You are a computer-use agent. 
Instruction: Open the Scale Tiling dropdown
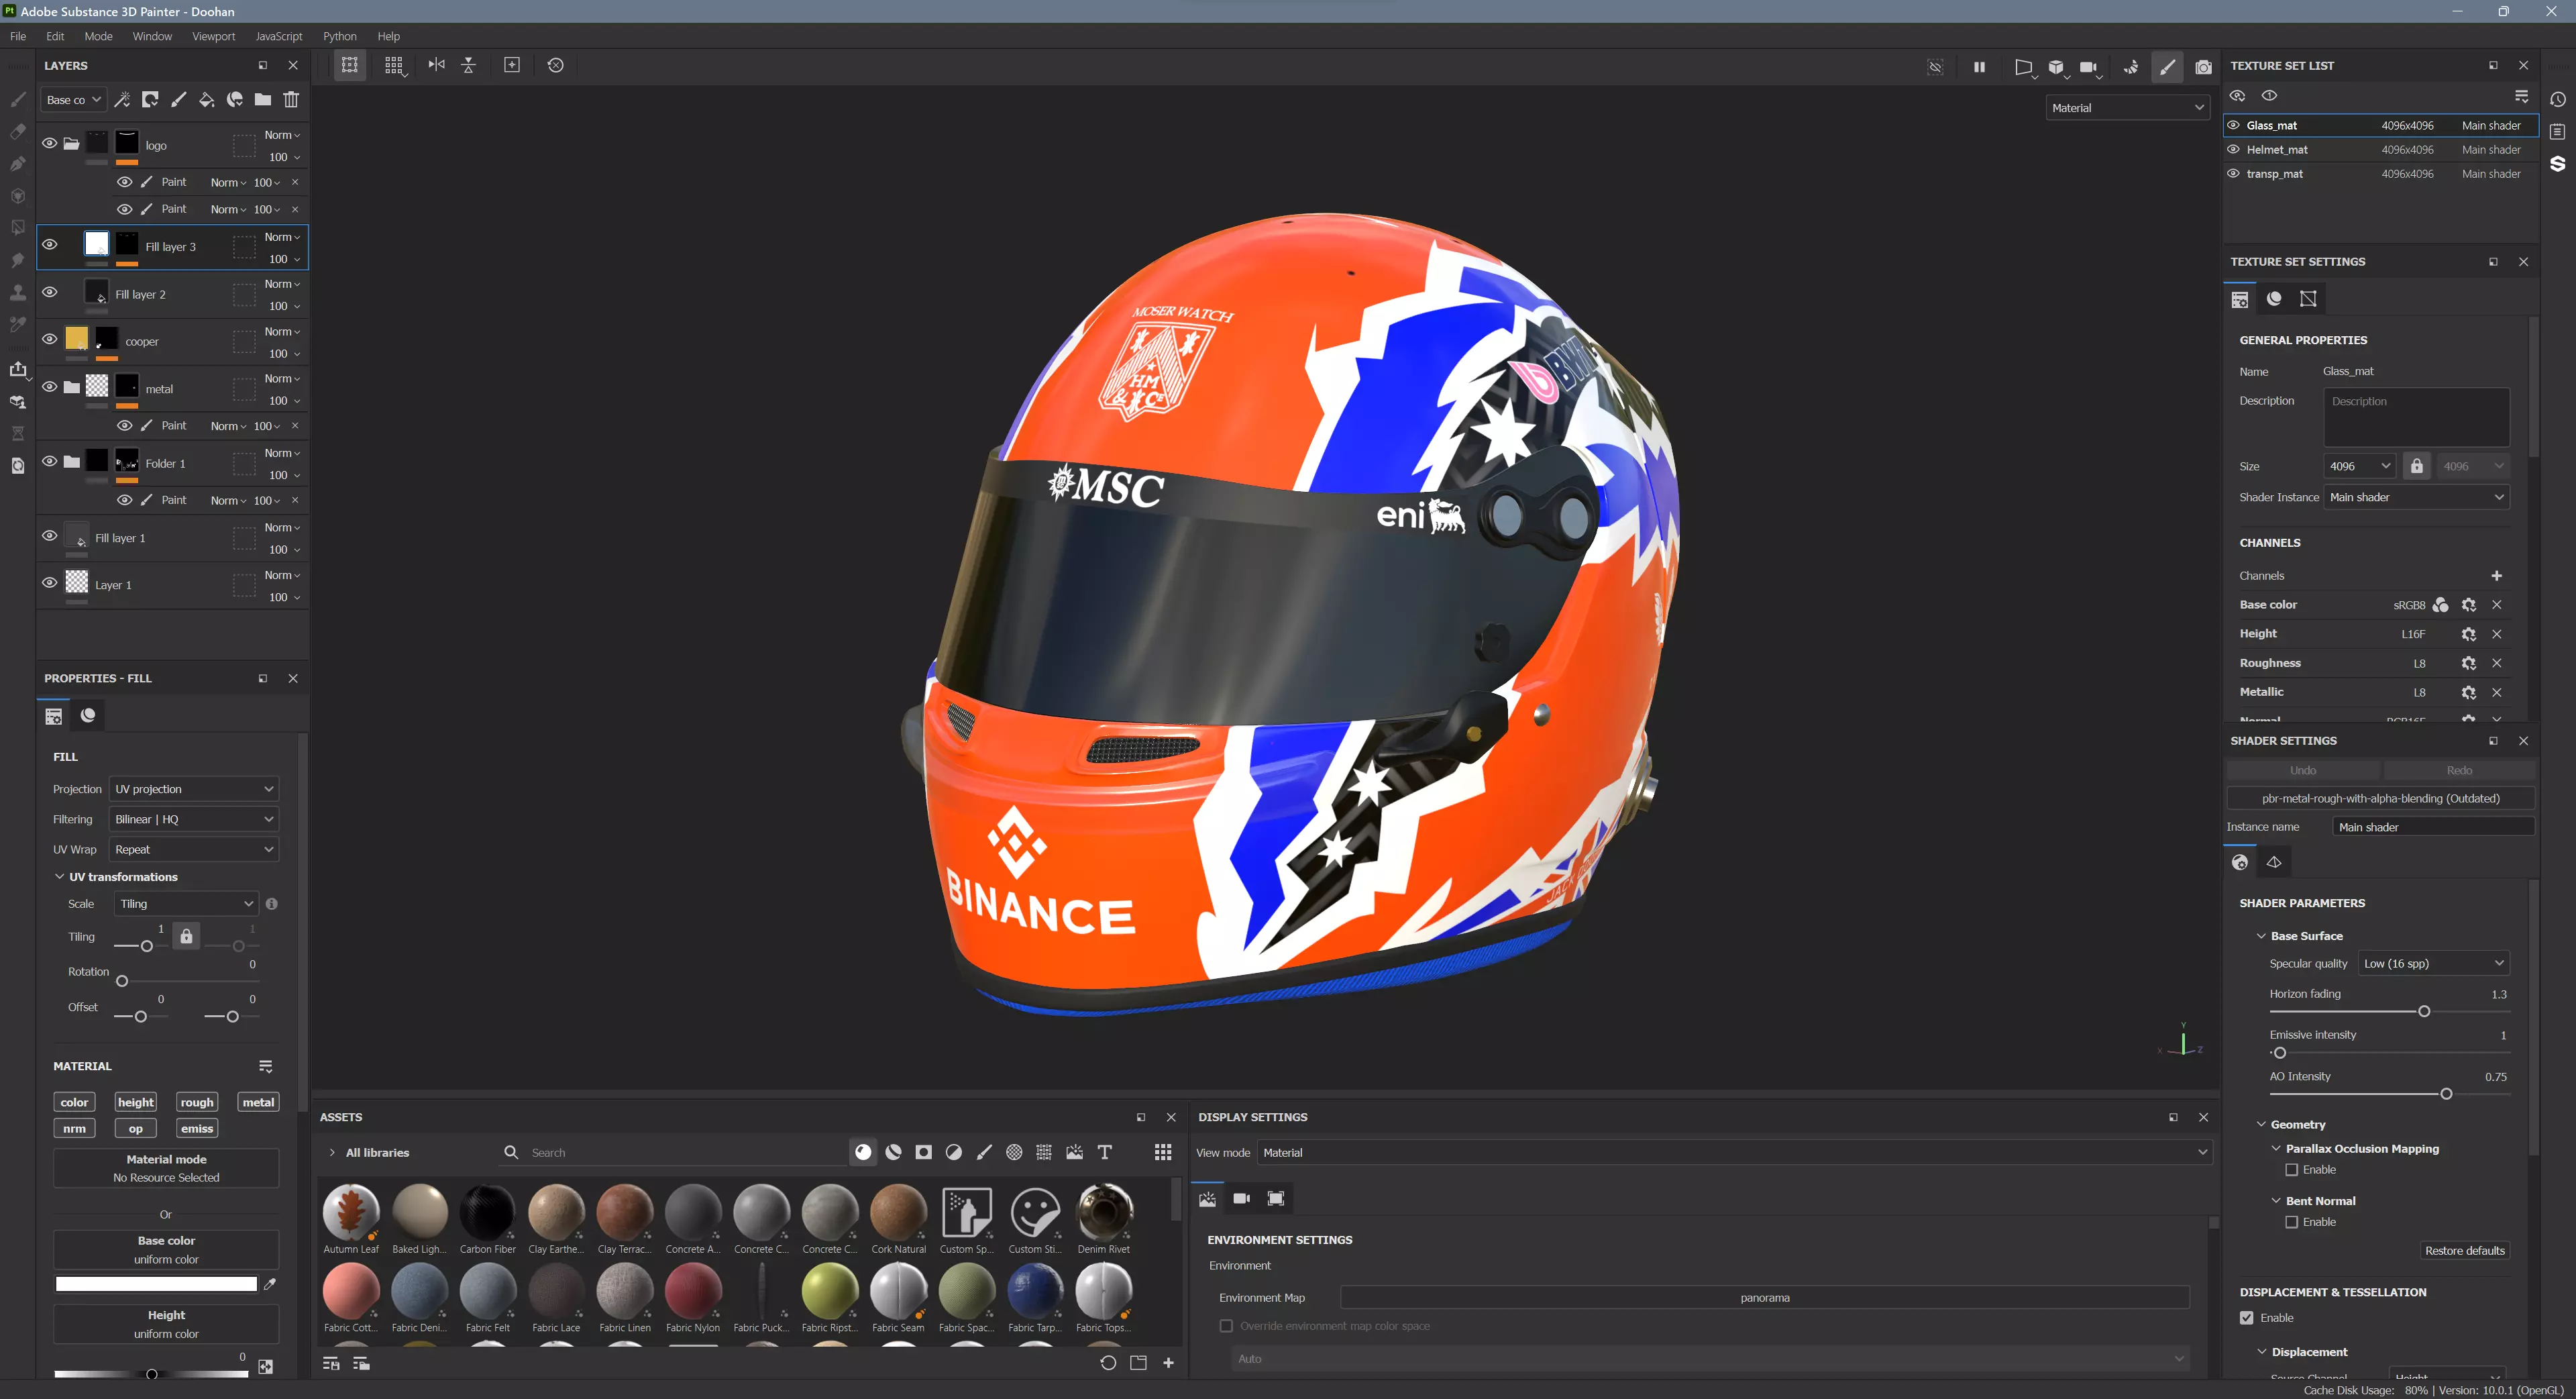(186, 904)
